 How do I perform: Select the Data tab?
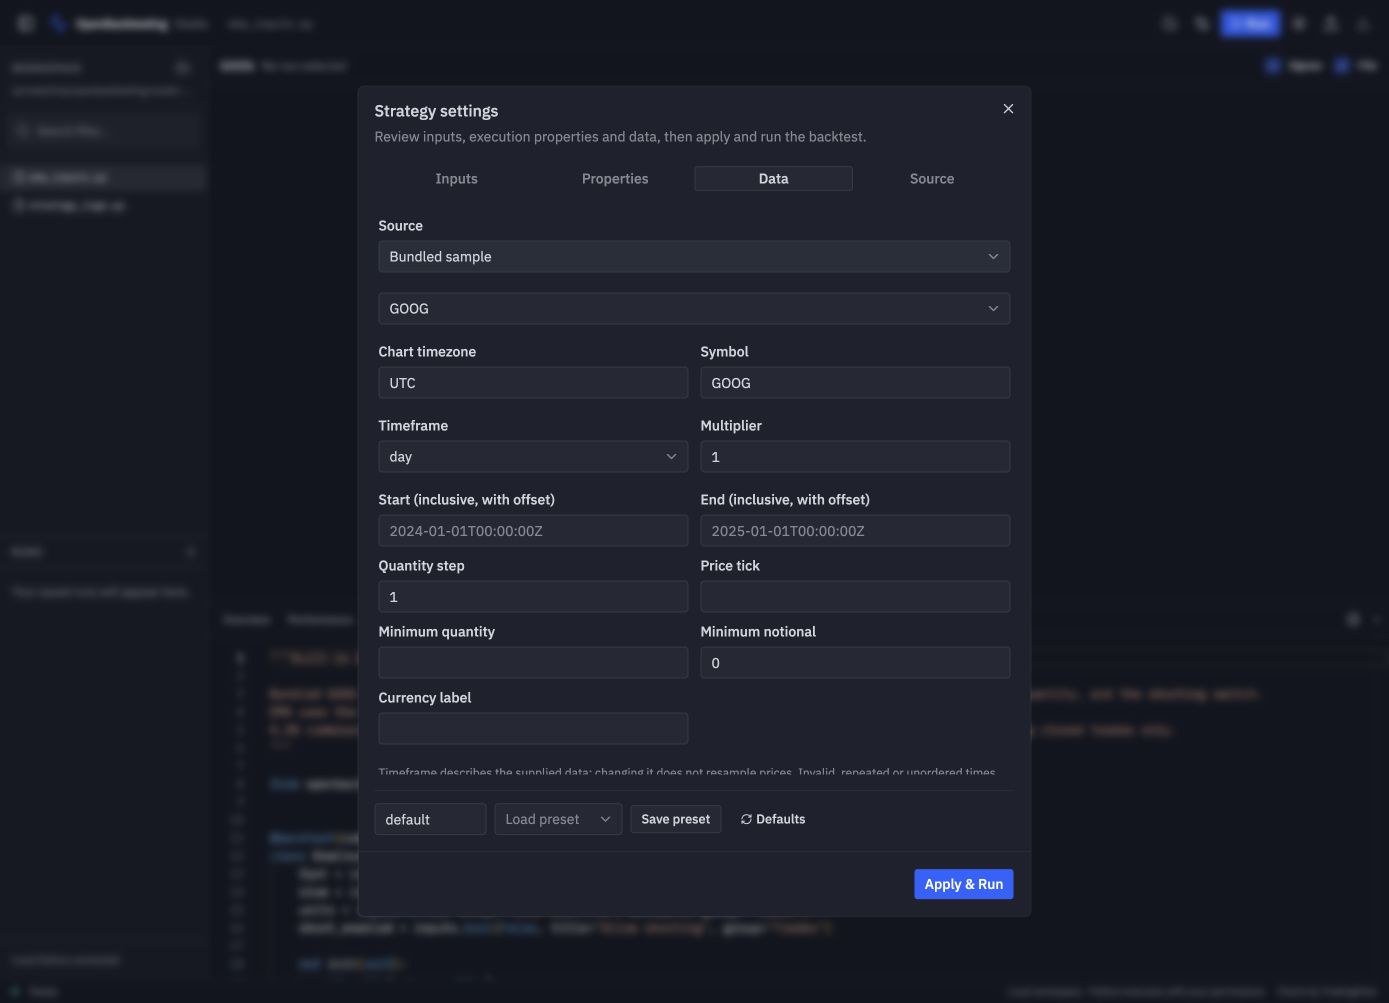click(x=773, y=178)
